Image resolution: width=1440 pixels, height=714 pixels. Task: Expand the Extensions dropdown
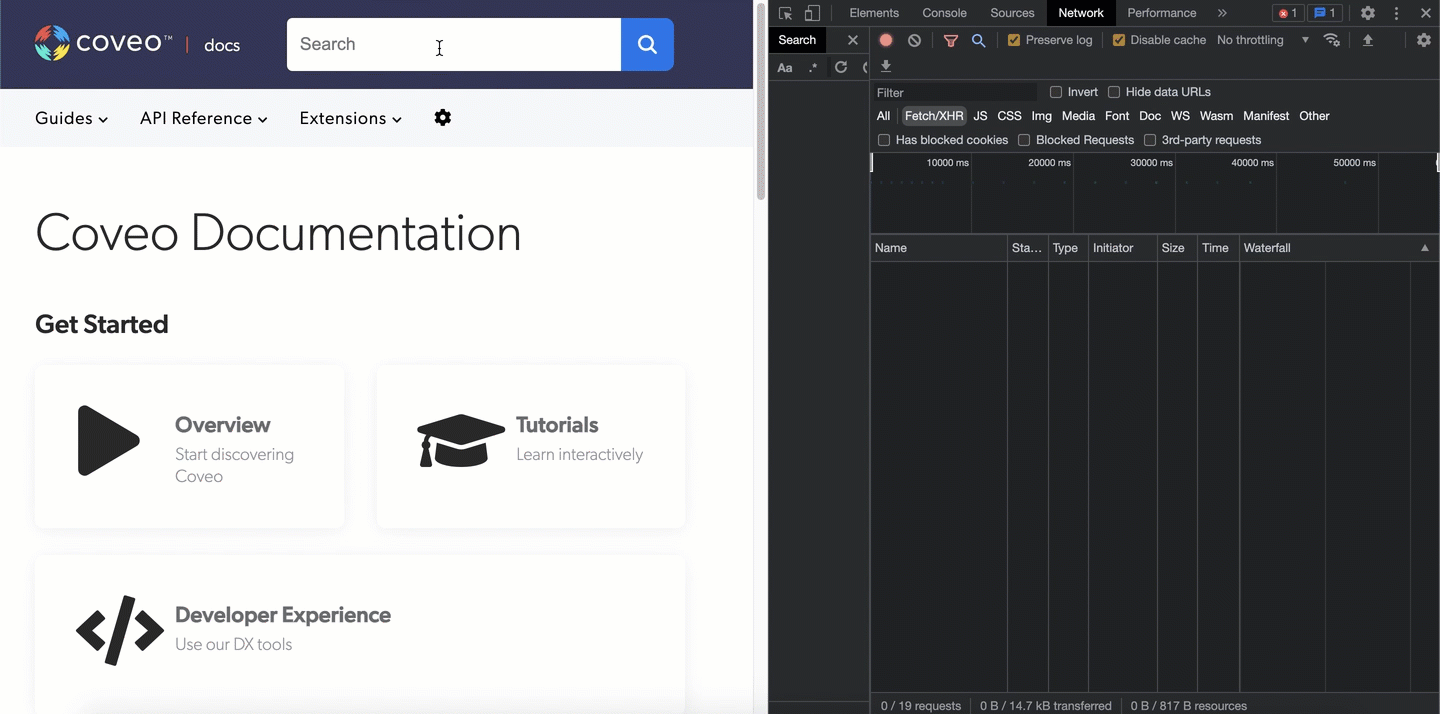351,118
